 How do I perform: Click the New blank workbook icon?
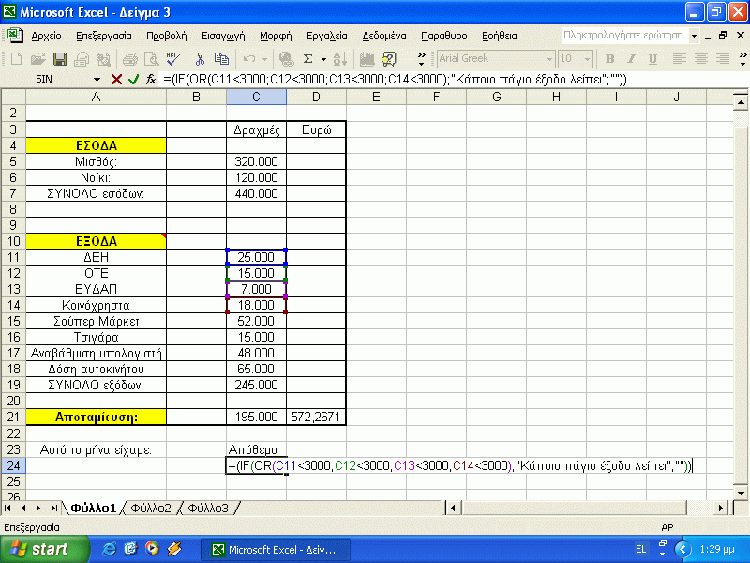[16, 59]
